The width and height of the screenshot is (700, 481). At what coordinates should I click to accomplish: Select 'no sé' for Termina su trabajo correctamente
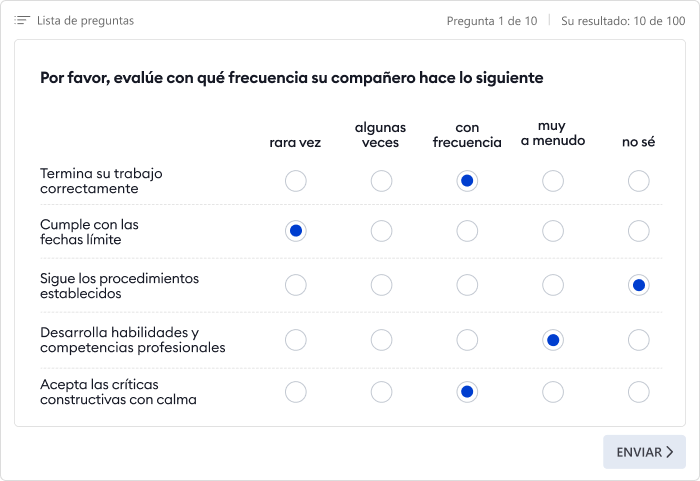[638, 181]
